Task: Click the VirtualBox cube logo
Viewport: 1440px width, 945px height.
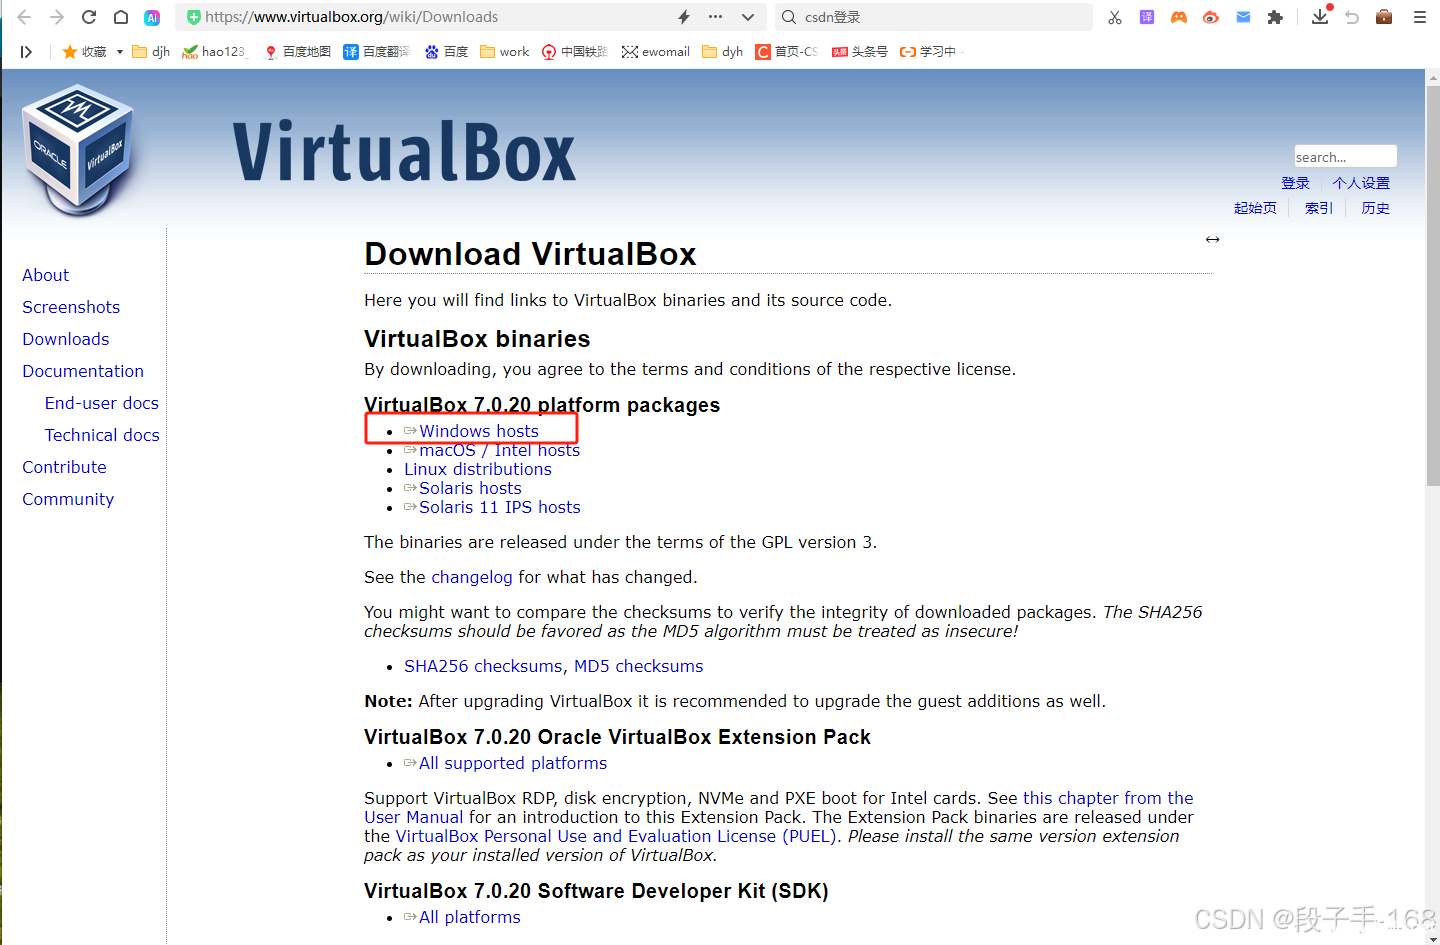Action: pyautogui.click(x=78, y=150)
